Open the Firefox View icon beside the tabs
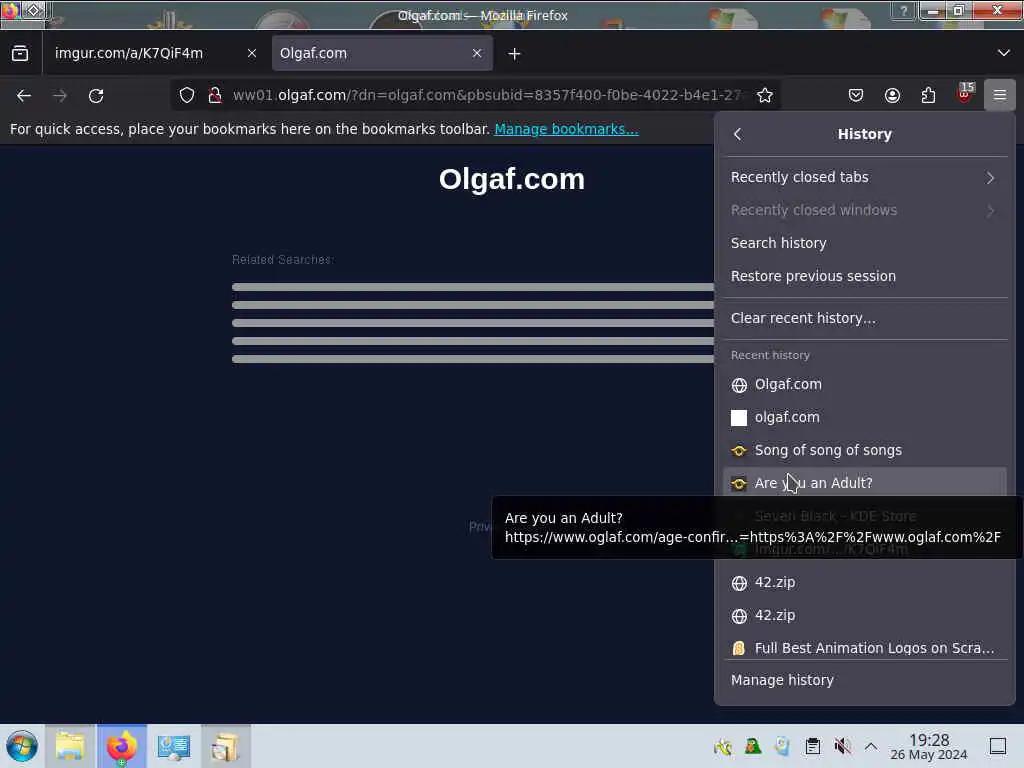The height and width of the screenshot is (768, 1024). coord(20,54)
